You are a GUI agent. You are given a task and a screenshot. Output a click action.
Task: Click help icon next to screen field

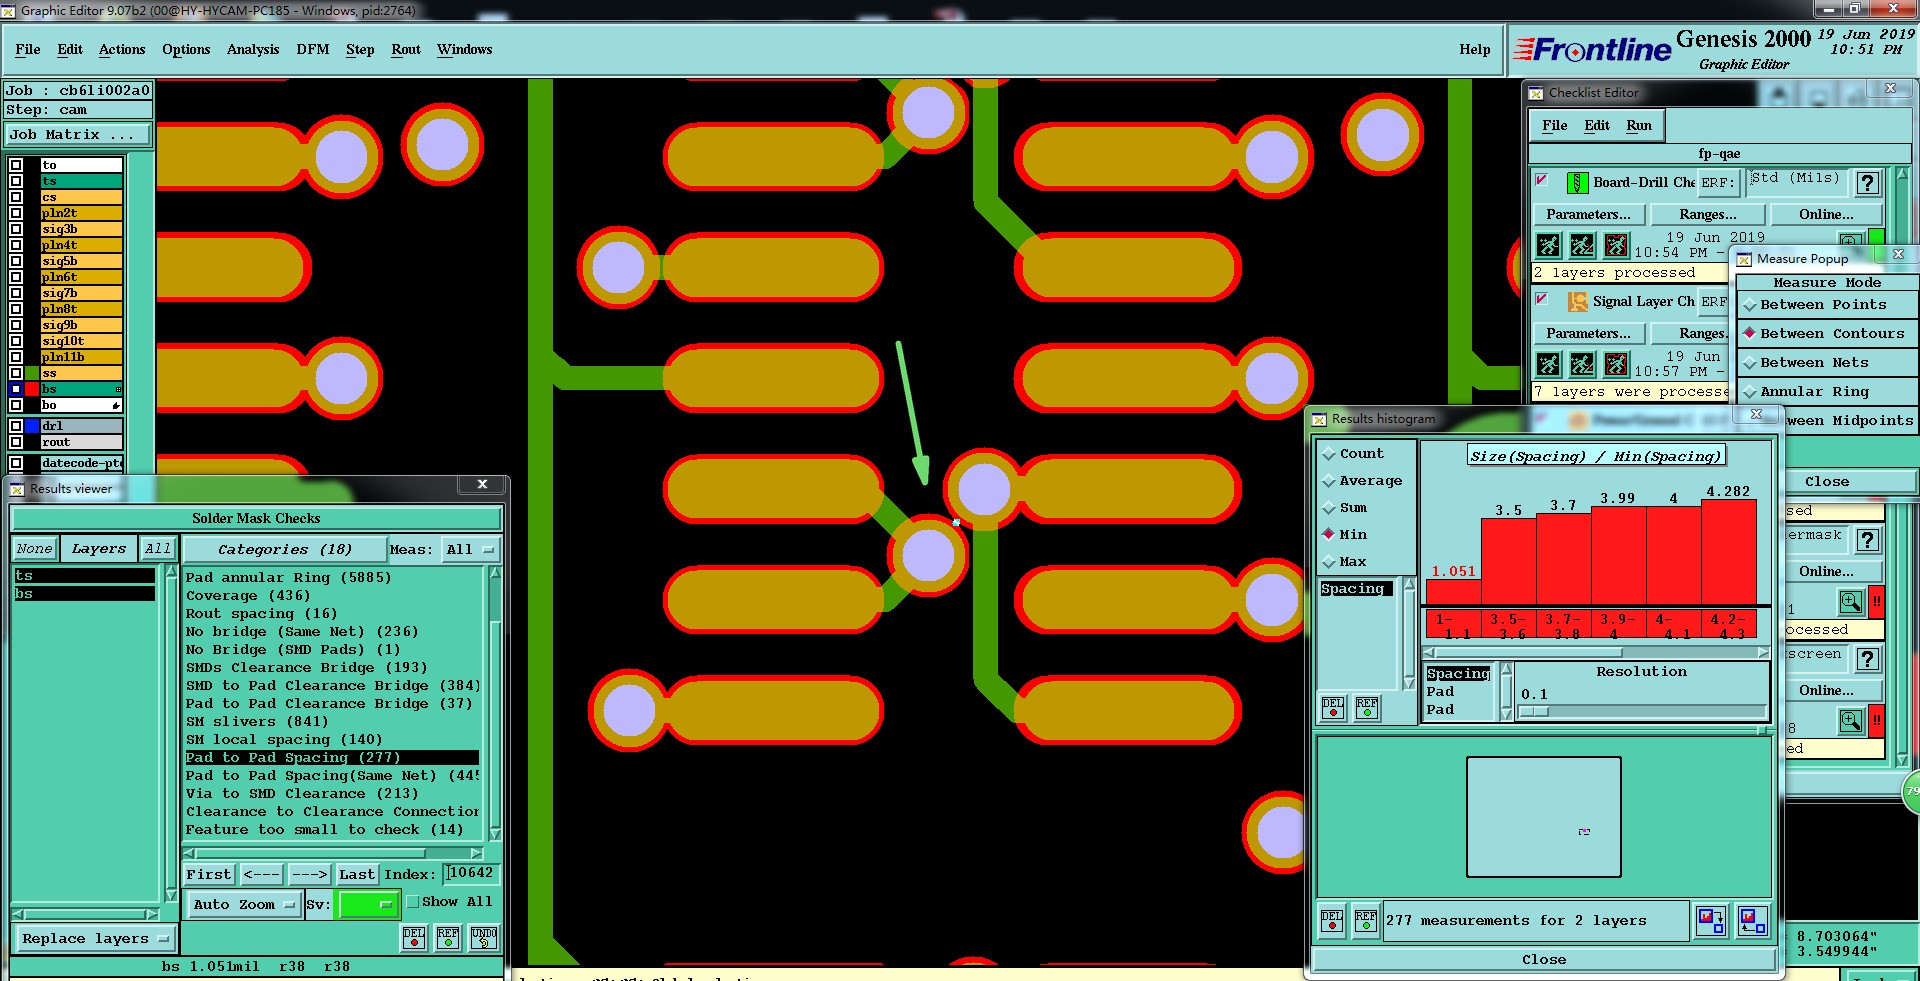[x=1866, y=659]
